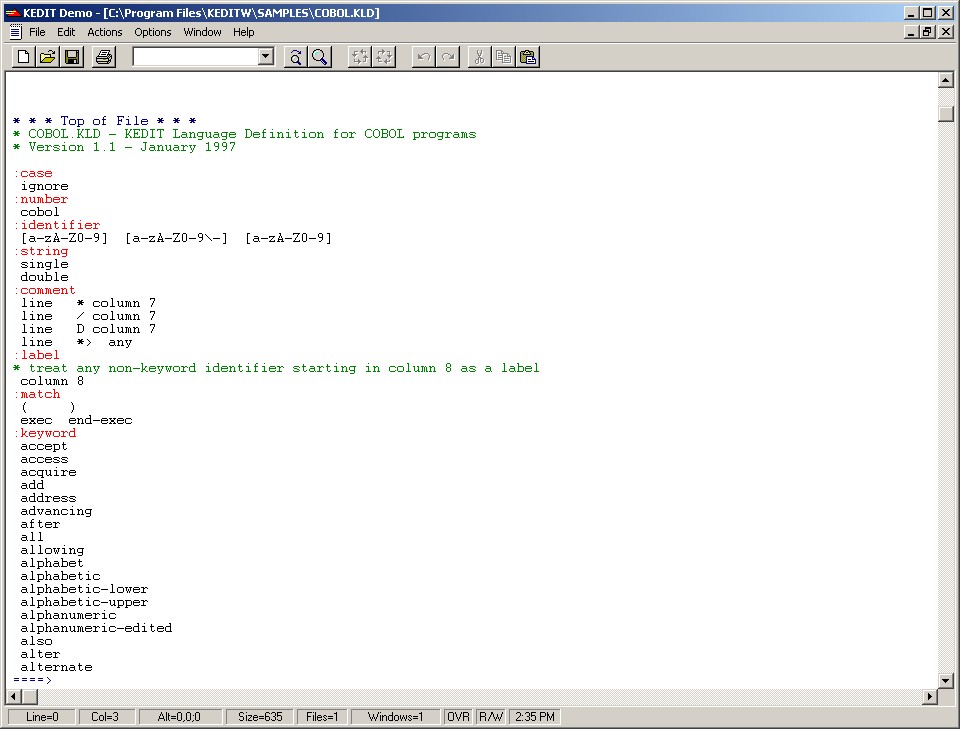The width and height of the screenshot is (960, 729).
Task: Open the Actions menu
Action: 105,32
